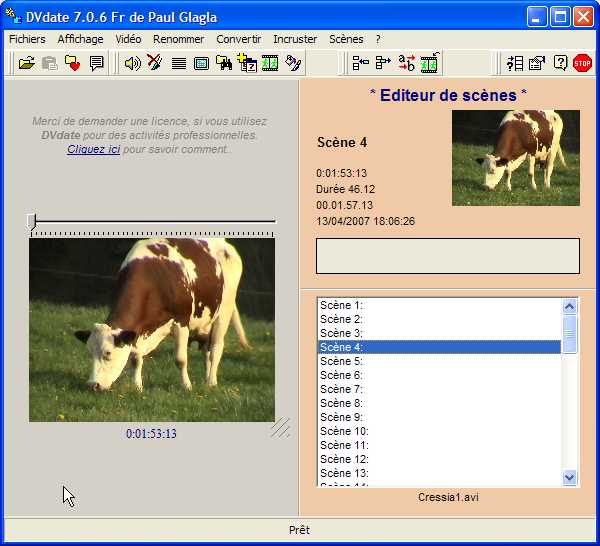
Task: Click the Scène 4 cow thumbnail
Action: point(516,158)
